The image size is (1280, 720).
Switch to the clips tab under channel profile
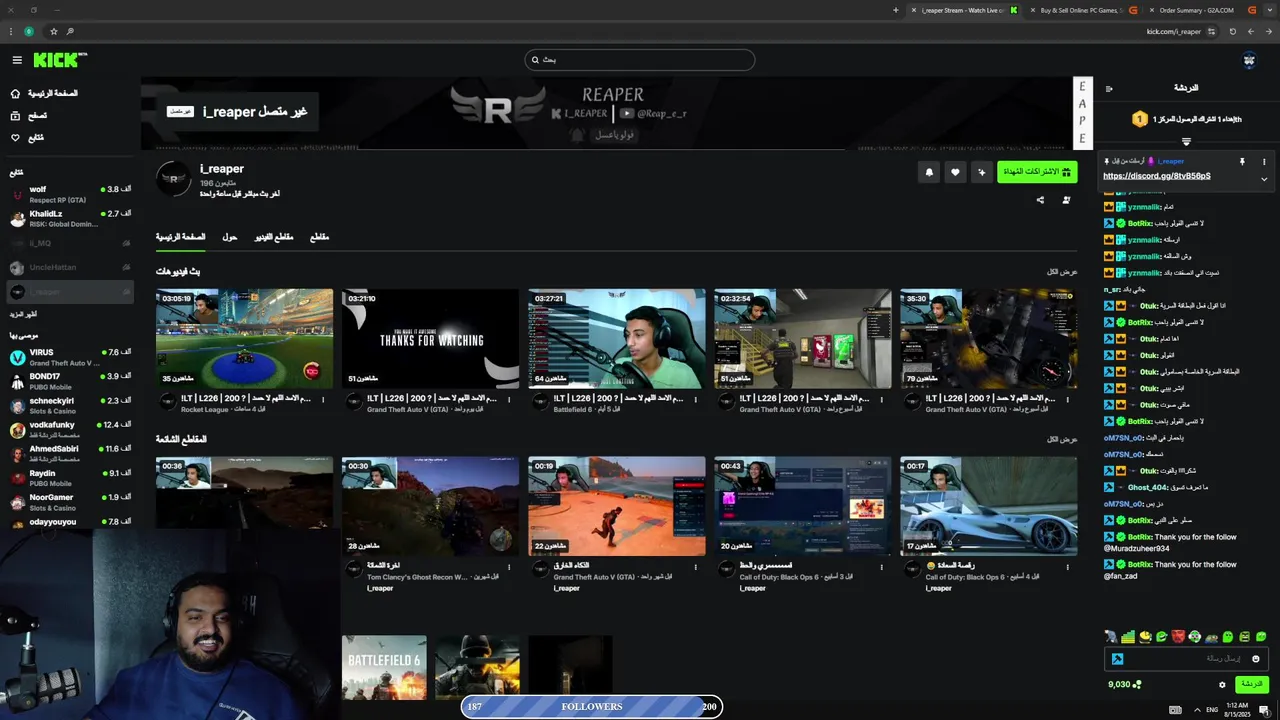coord(319,237)
